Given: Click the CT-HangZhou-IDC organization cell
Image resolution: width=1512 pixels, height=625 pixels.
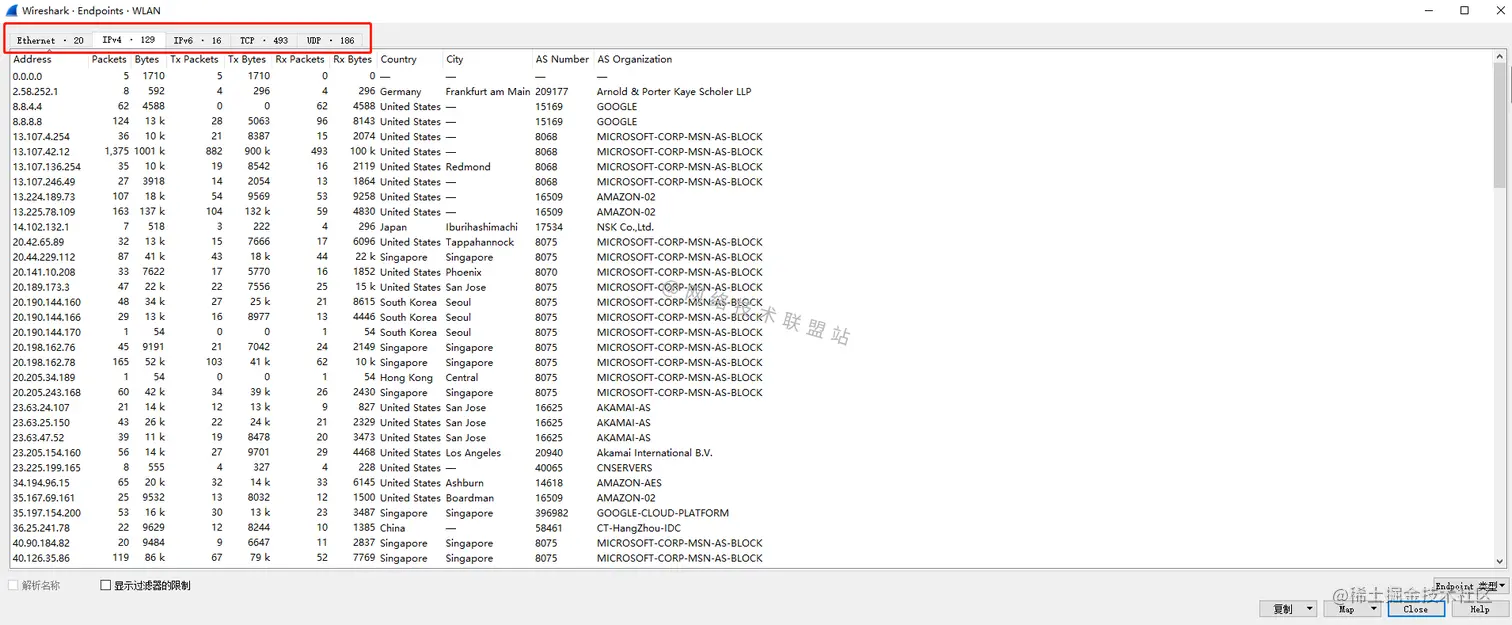Looking at the screenshot, I should click(x=640, y=528).
